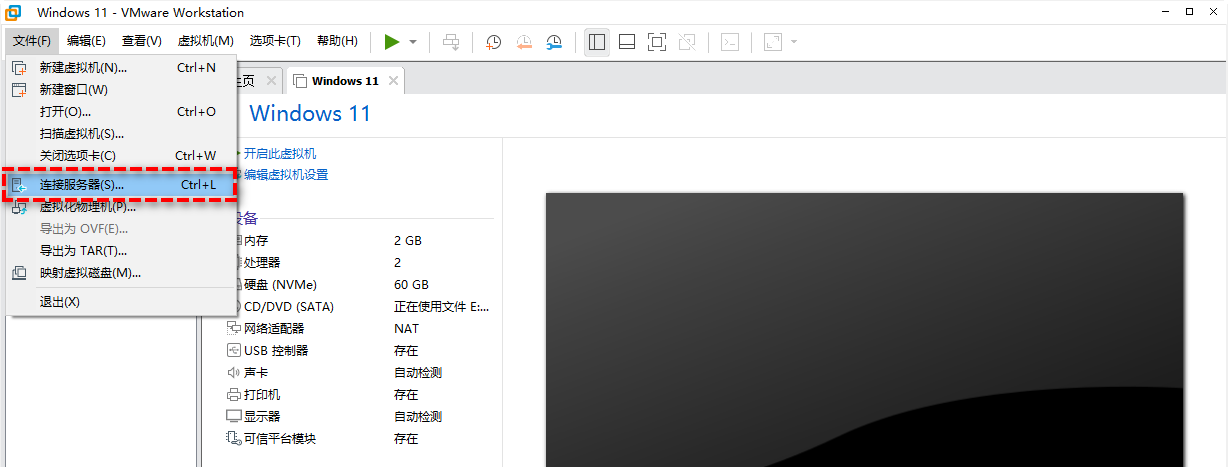Close the Windows 11 tab
This screenshot has height=467, width=1228.
click(393, 81)
